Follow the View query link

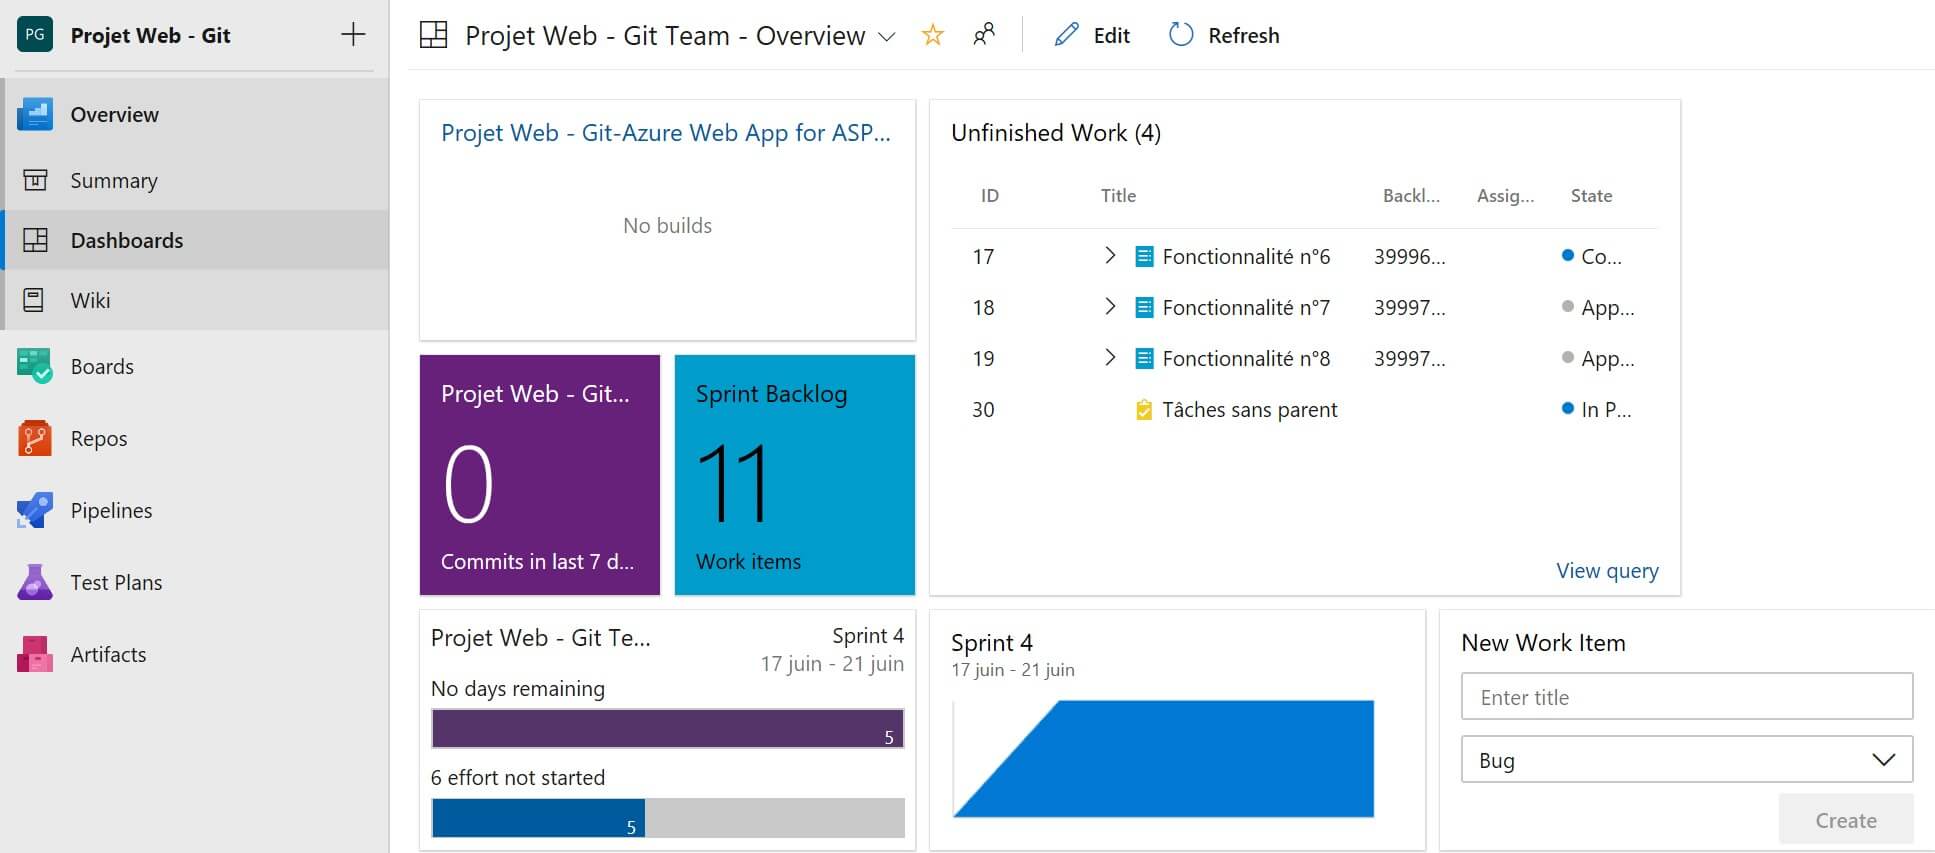click(x=1606, y=570)
